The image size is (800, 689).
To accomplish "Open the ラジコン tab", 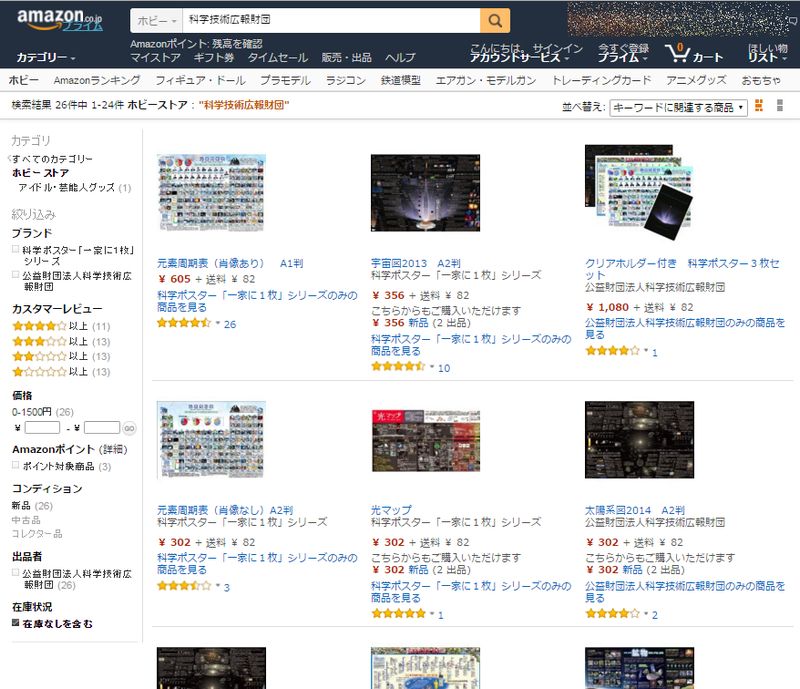I will 345,81.
